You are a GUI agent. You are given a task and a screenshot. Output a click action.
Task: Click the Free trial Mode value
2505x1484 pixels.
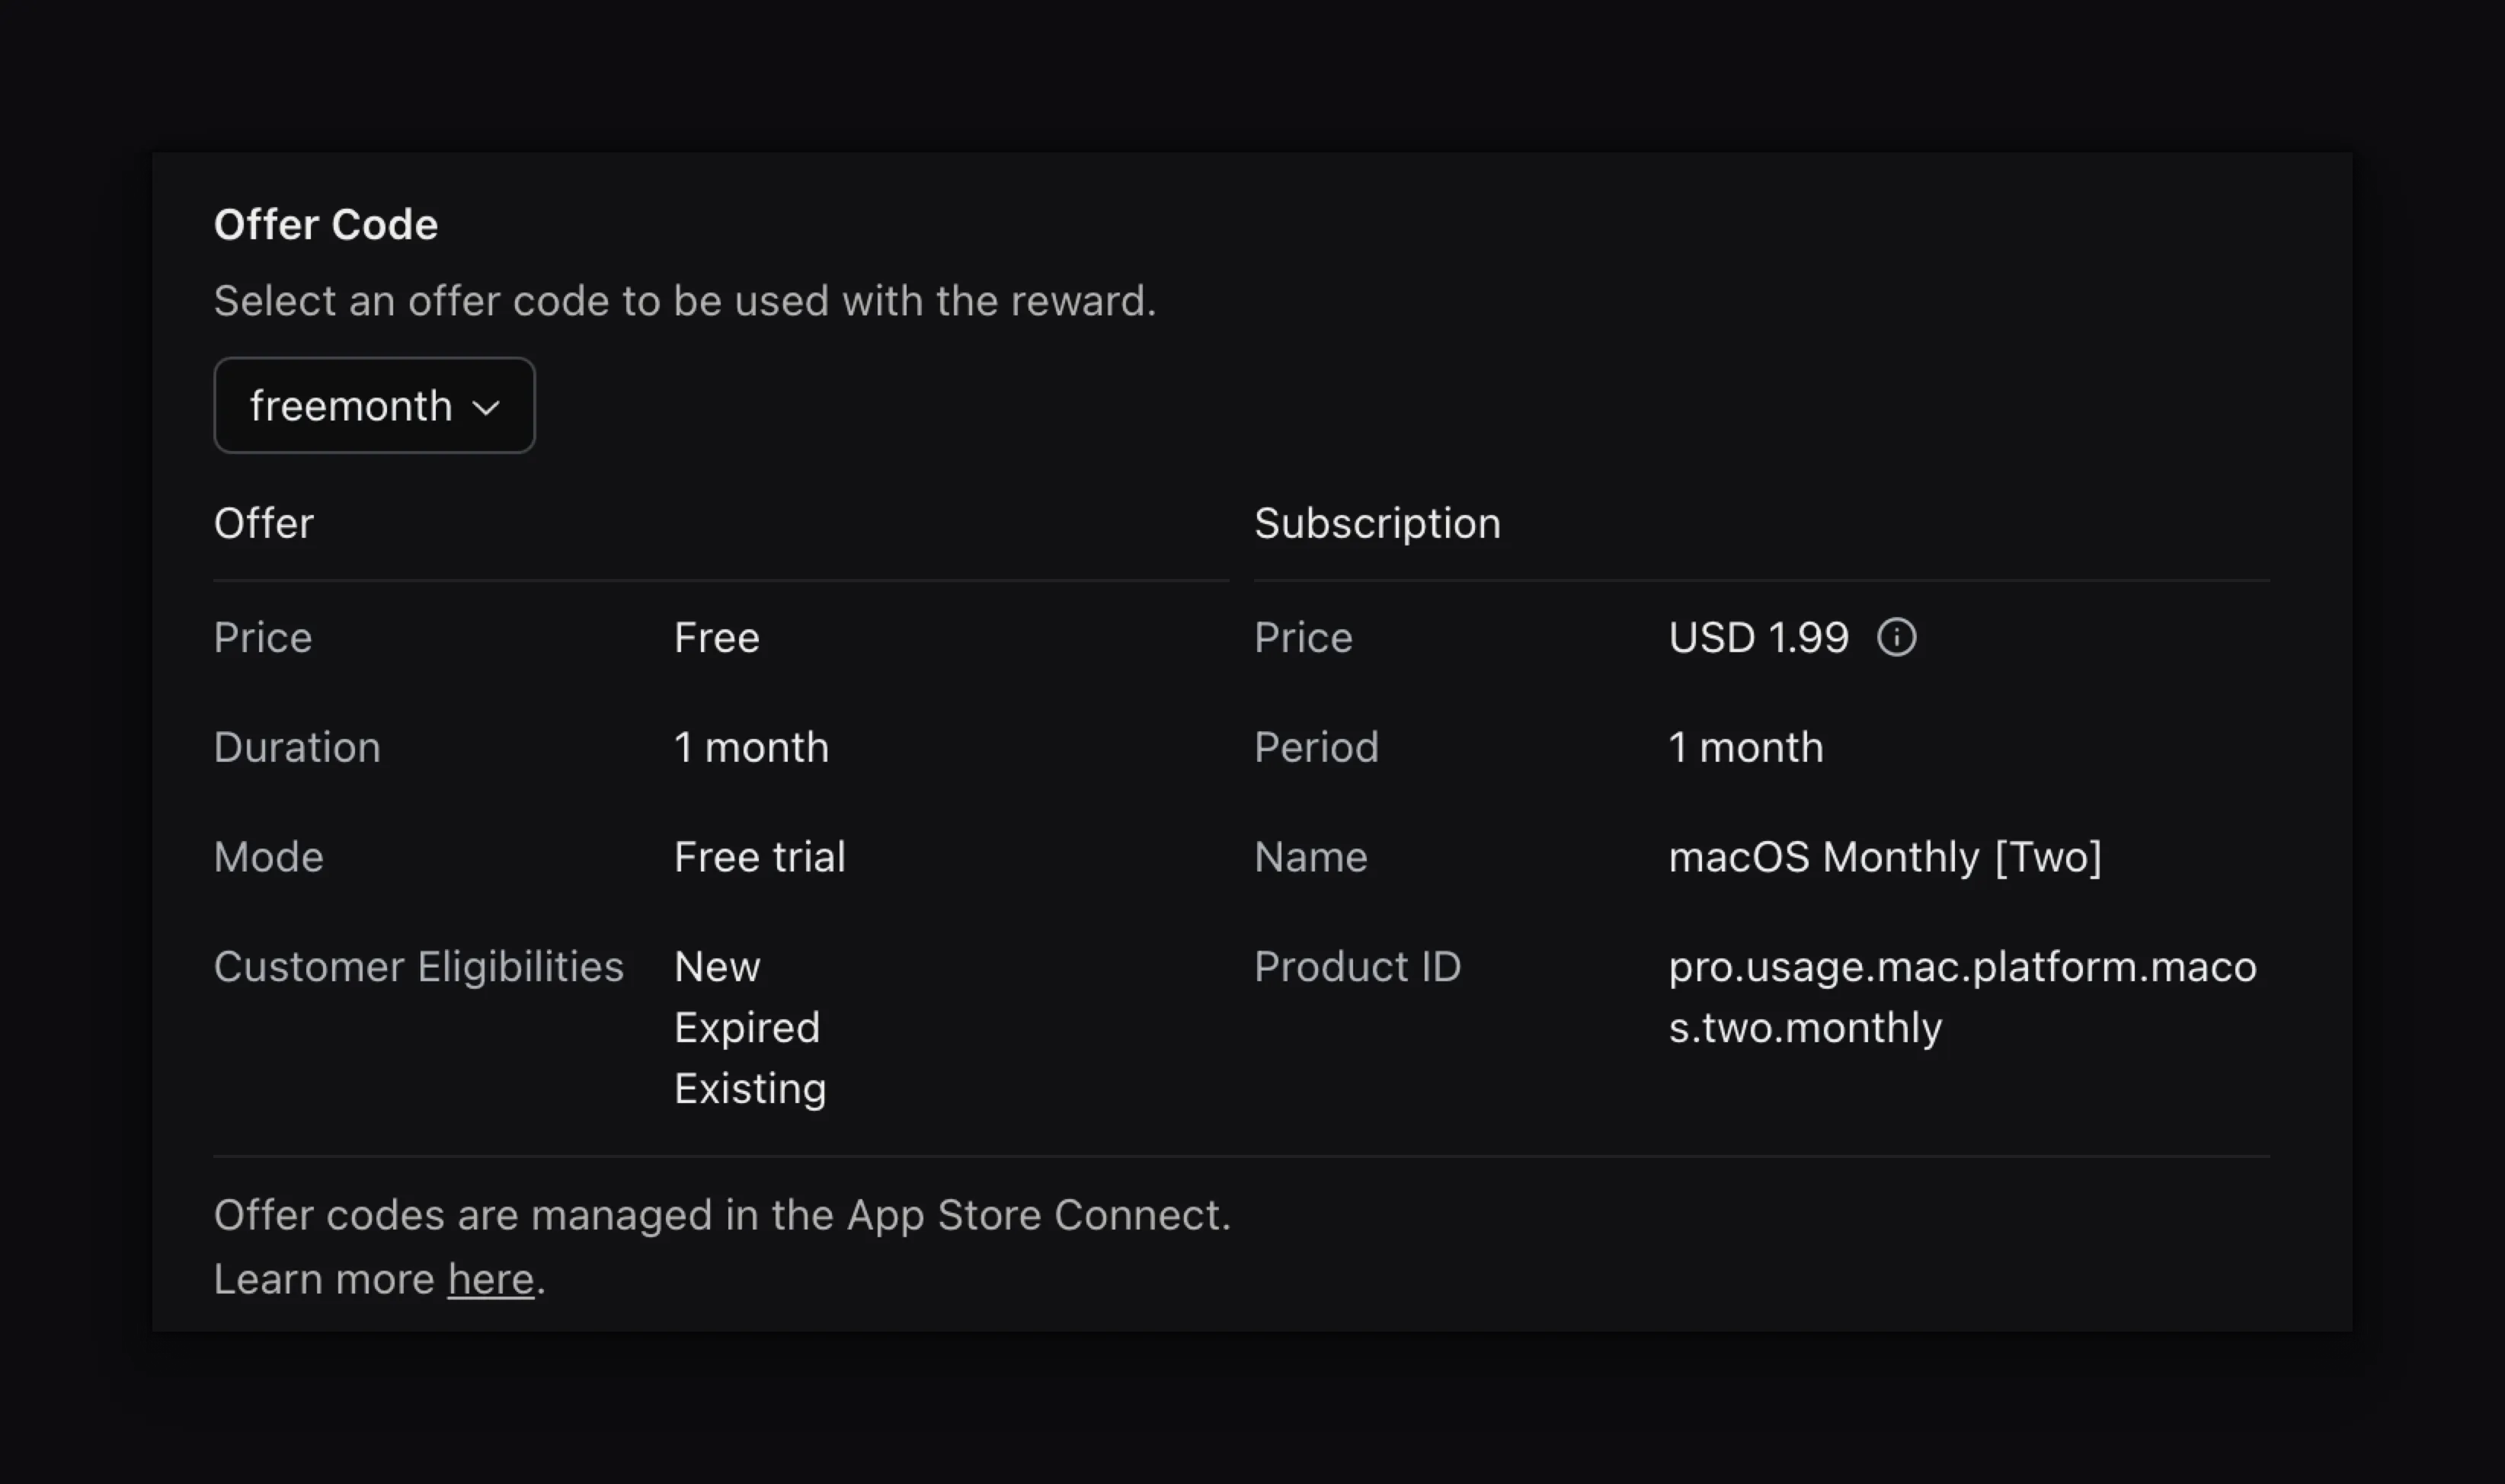point(759,856)
